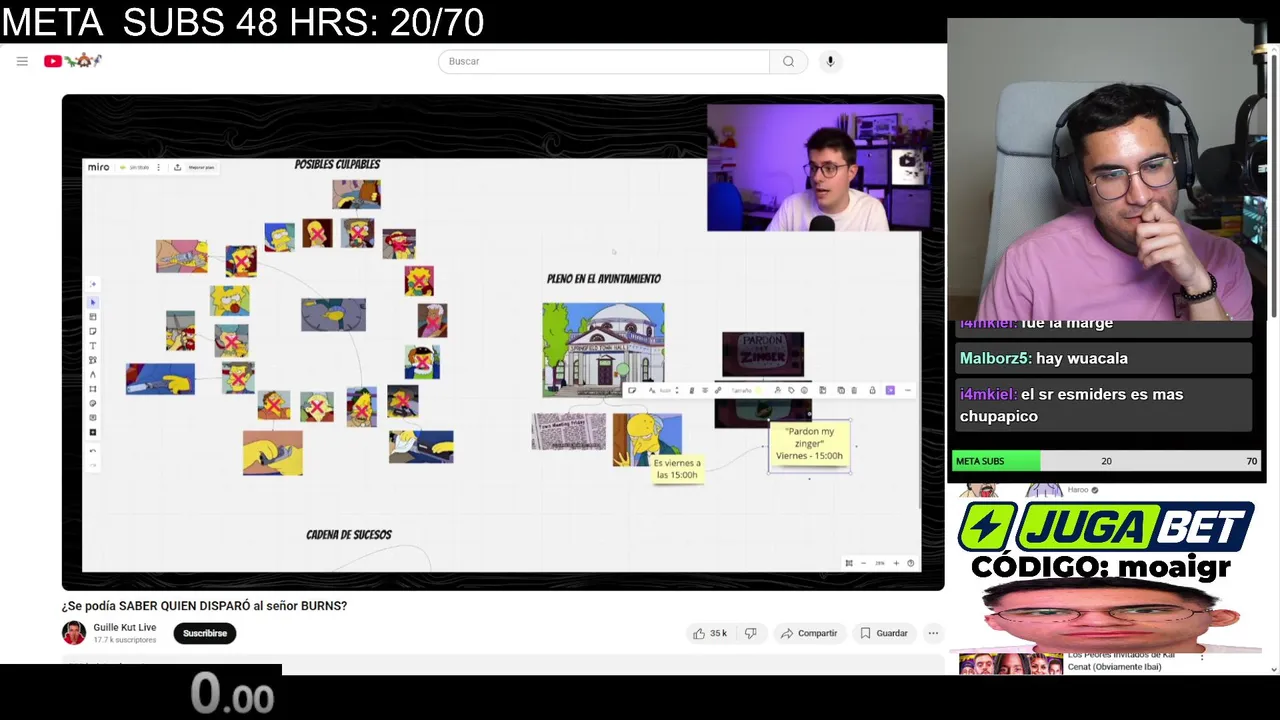Viewport: 1280px width, 720px height.
Task: Click the miro logo in the board
Action: click(x=98, y=167)
